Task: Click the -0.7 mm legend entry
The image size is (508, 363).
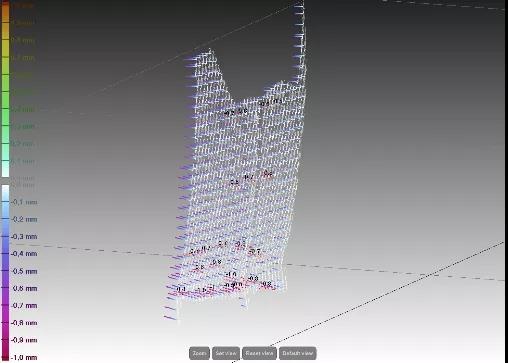Action: 24,305
